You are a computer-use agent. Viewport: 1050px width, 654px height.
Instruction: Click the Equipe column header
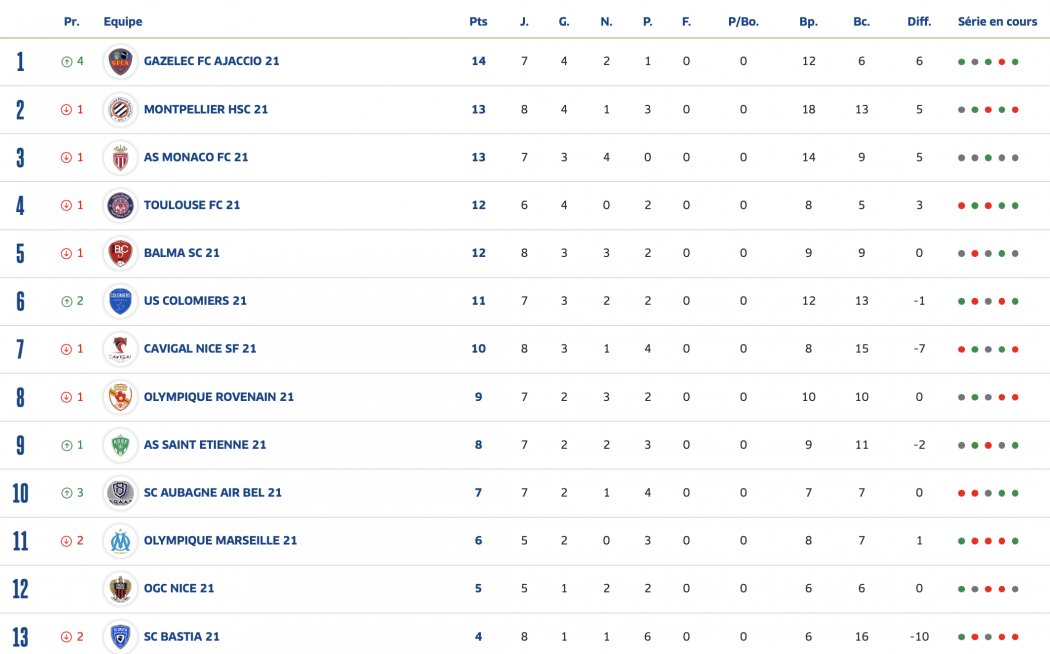(x=123, y=21)
